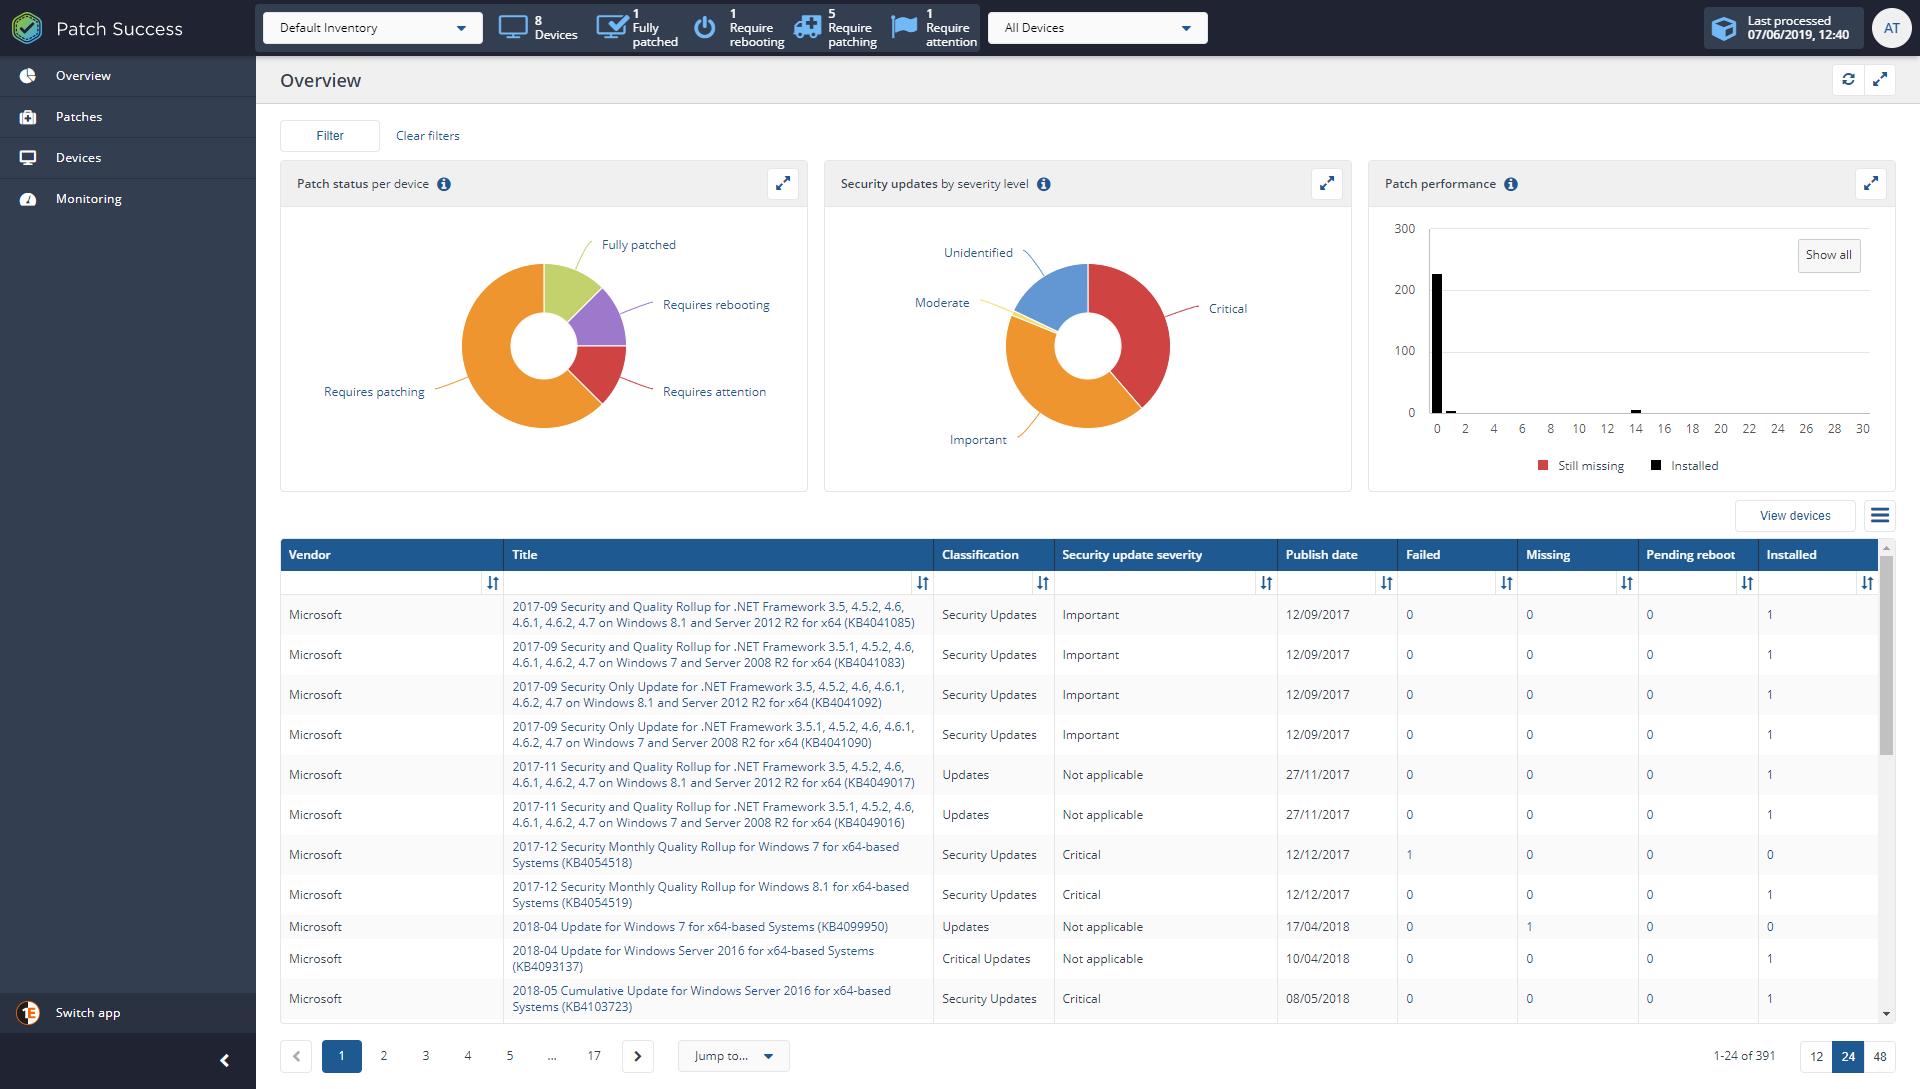Click the Fully patched checkmark icon
Image resolution: width=1920 pixels, height=1089 pixels.
coord(611,26)
